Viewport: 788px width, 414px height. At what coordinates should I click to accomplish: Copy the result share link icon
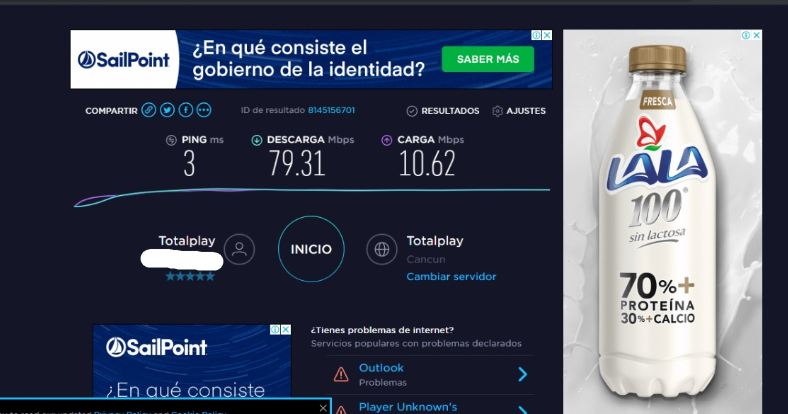point(149,110)
